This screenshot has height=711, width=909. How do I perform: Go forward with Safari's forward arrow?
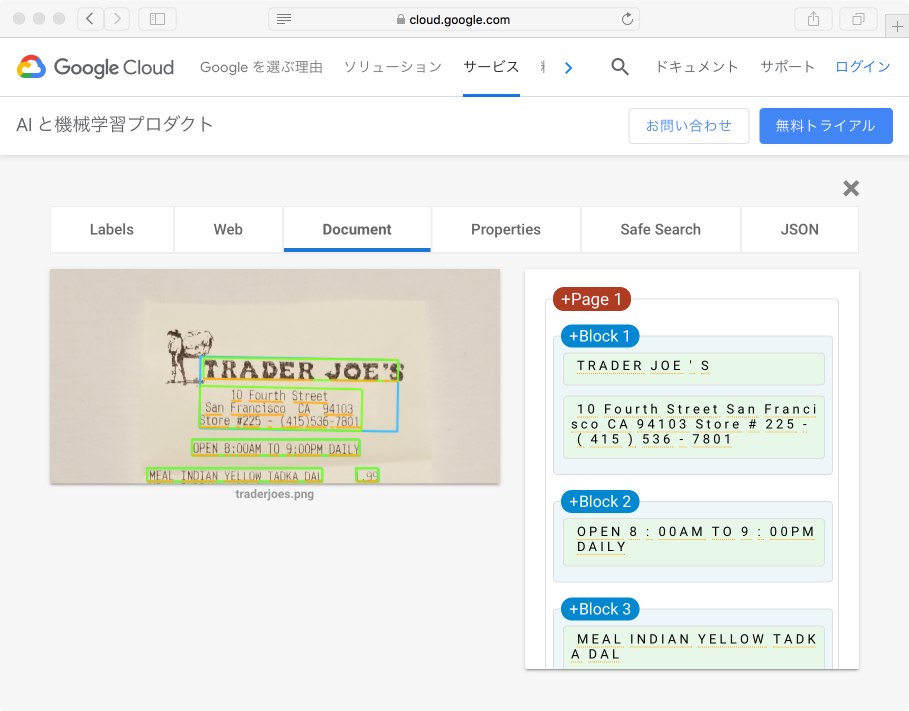117,19
